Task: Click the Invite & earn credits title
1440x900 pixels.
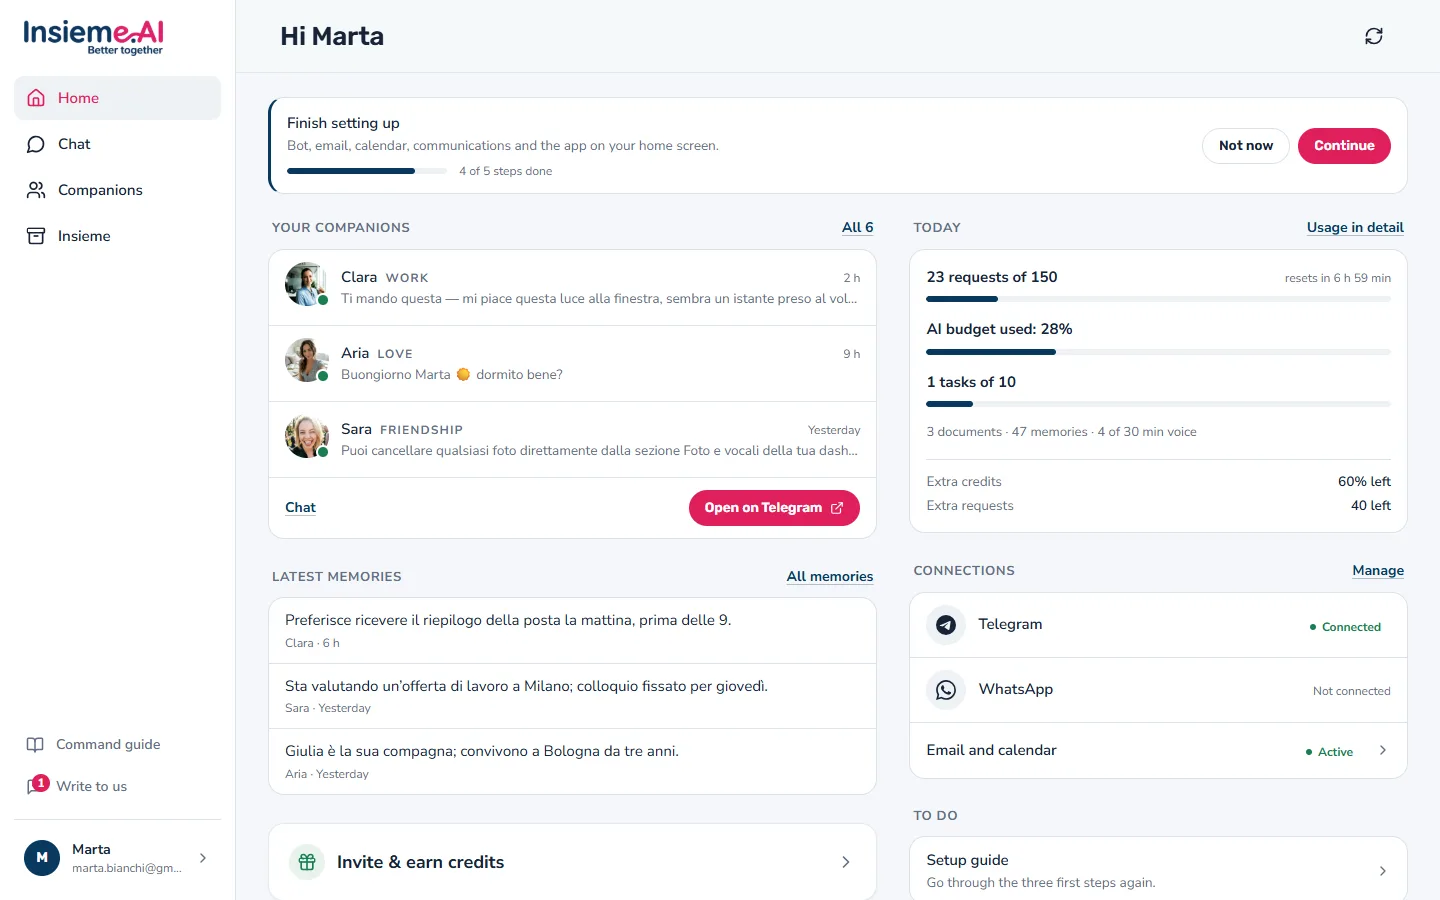Action: [x=420, y=862]
